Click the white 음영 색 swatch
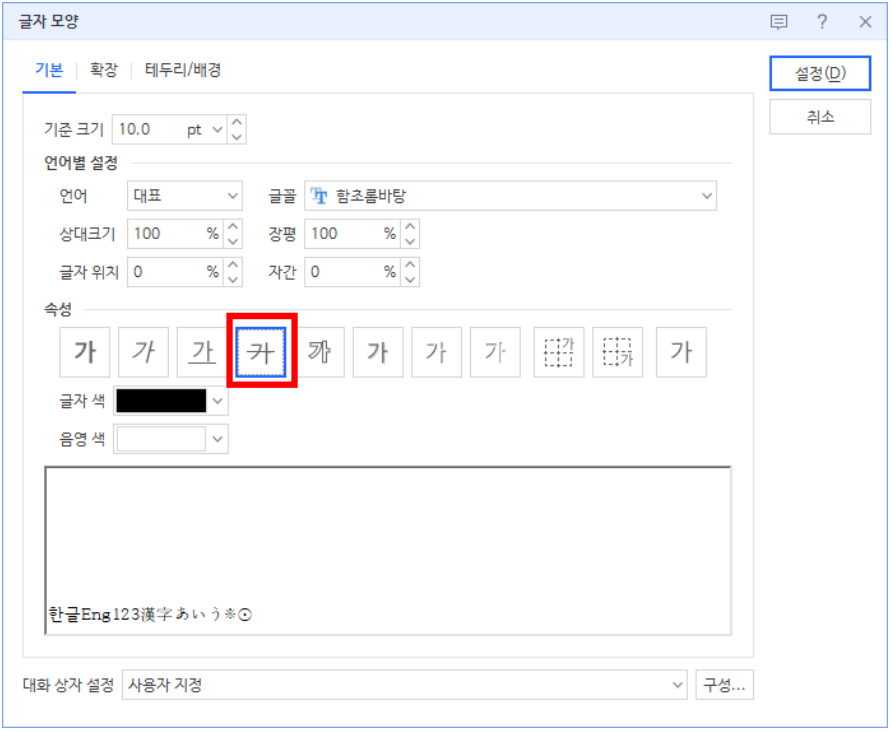This screenshot has height=732, width=892. click(161, 439)
